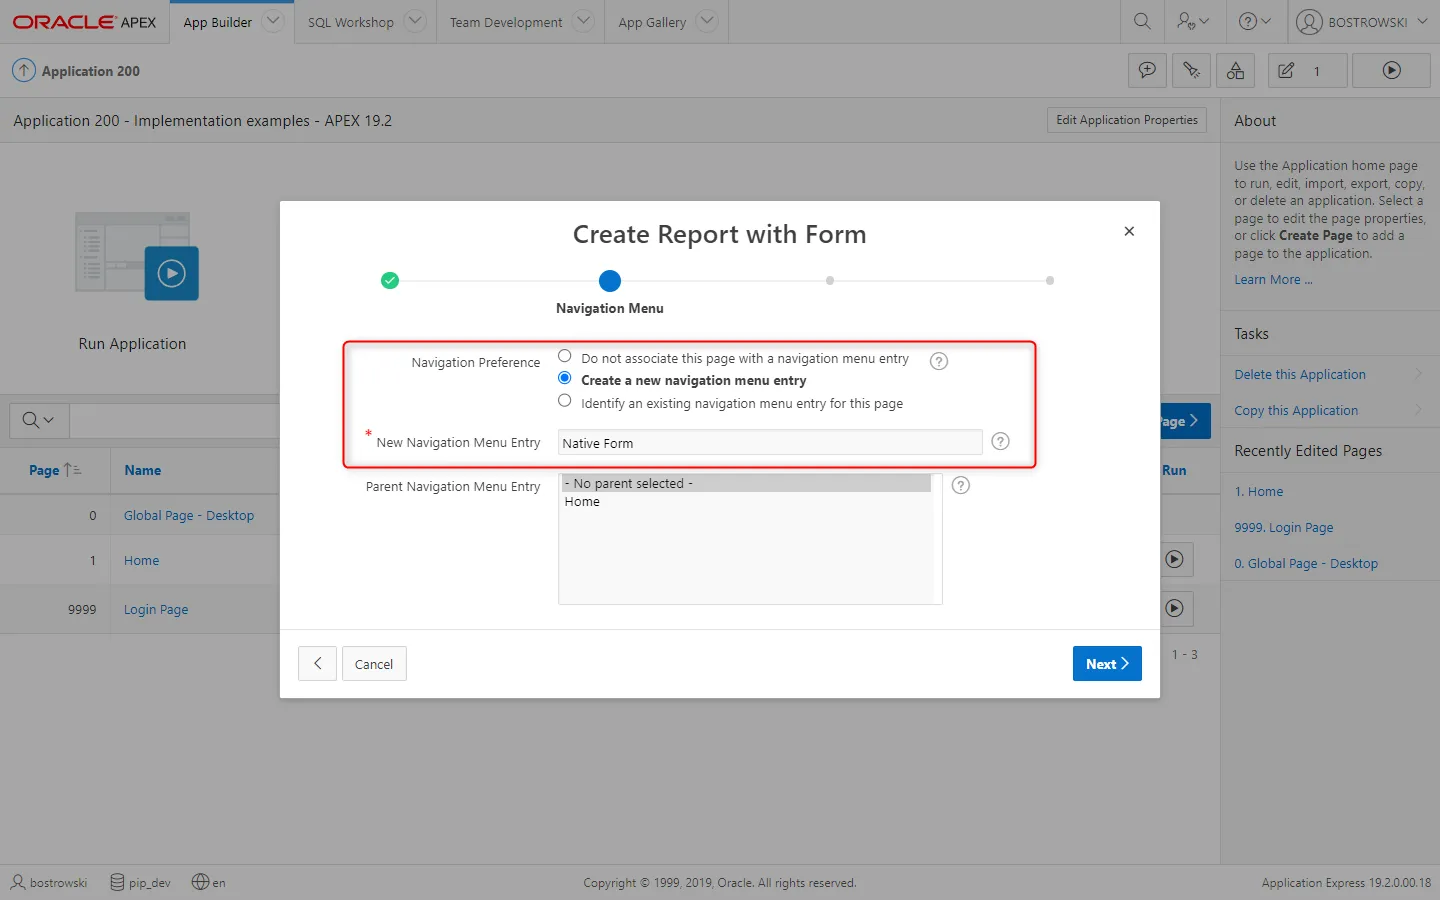Open the App Gallery tab

click(652, 22)
